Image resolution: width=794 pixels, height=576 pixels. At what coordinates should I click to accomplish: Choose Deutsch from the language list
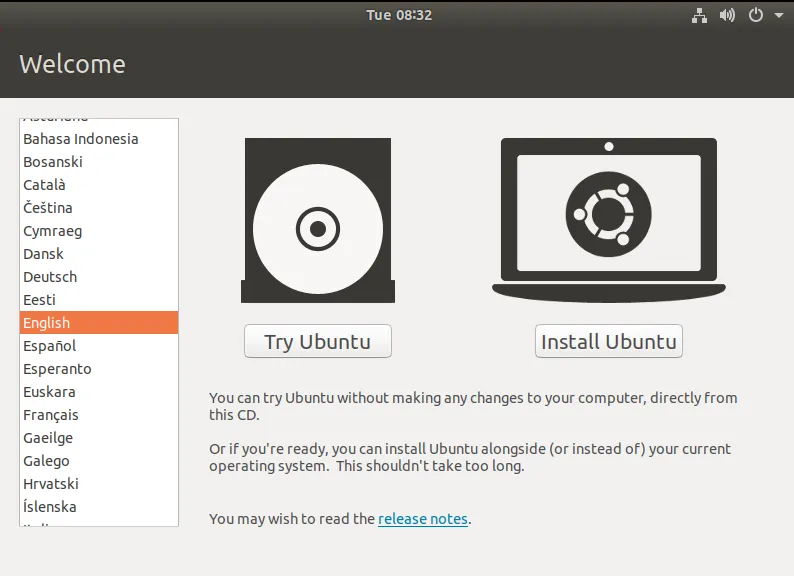point(99,277)
